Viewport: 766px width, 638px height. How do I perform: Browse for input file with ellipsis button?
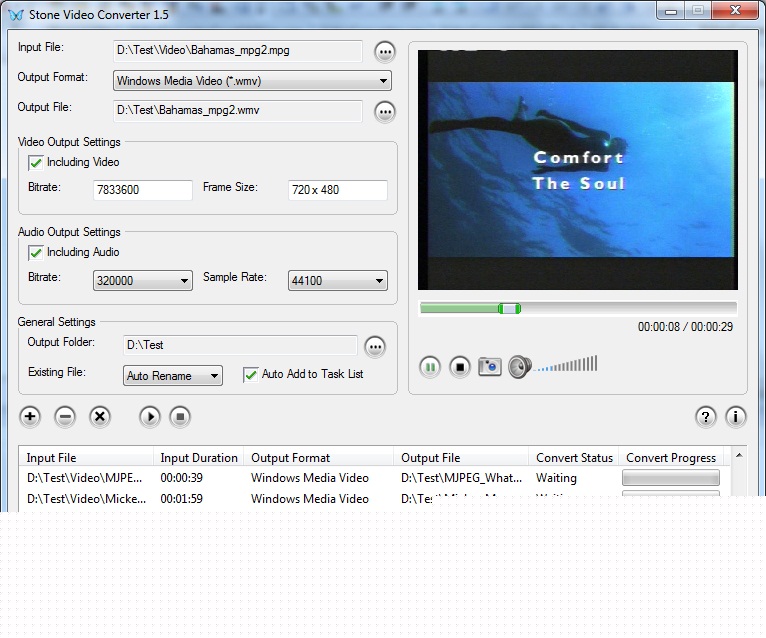coord(385,52)
